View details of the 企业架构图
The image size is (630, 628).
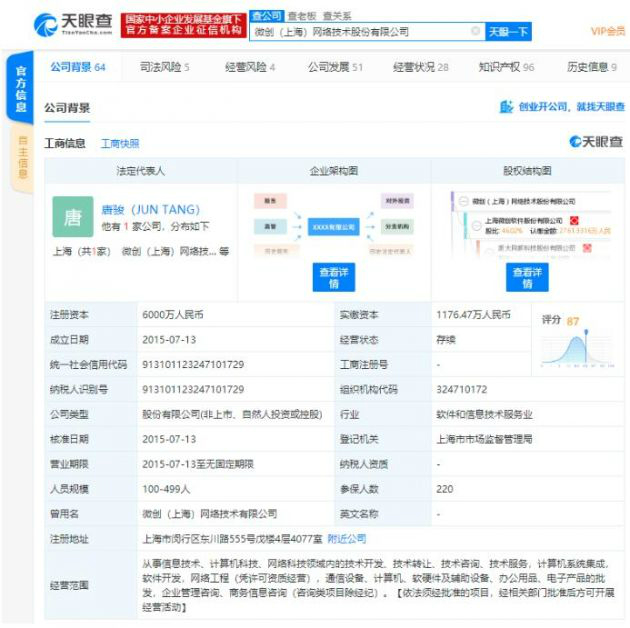334,277
